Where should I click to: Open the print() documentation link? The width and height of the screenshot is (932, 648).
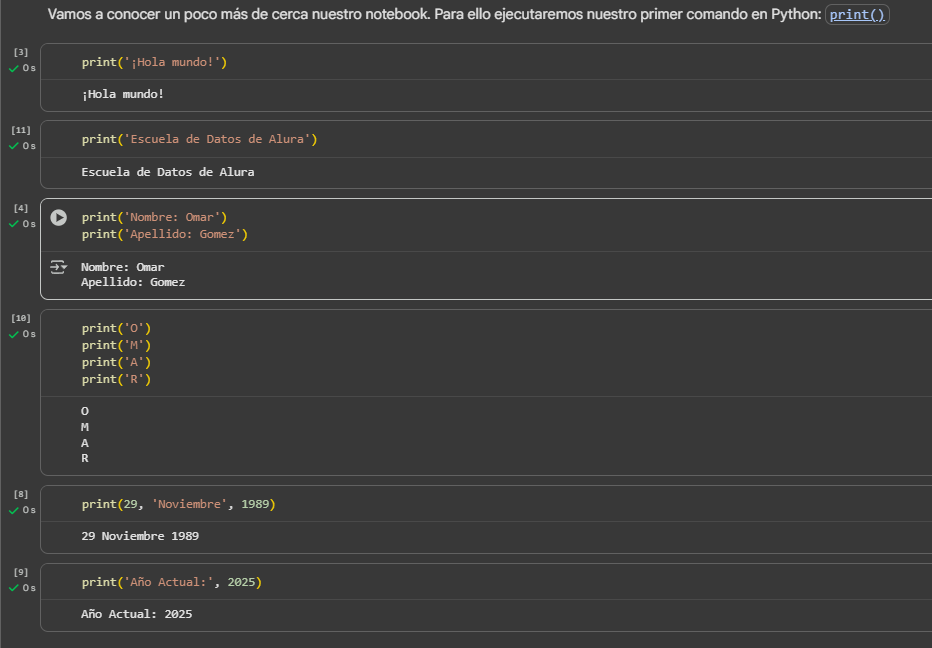coord(857,15)
